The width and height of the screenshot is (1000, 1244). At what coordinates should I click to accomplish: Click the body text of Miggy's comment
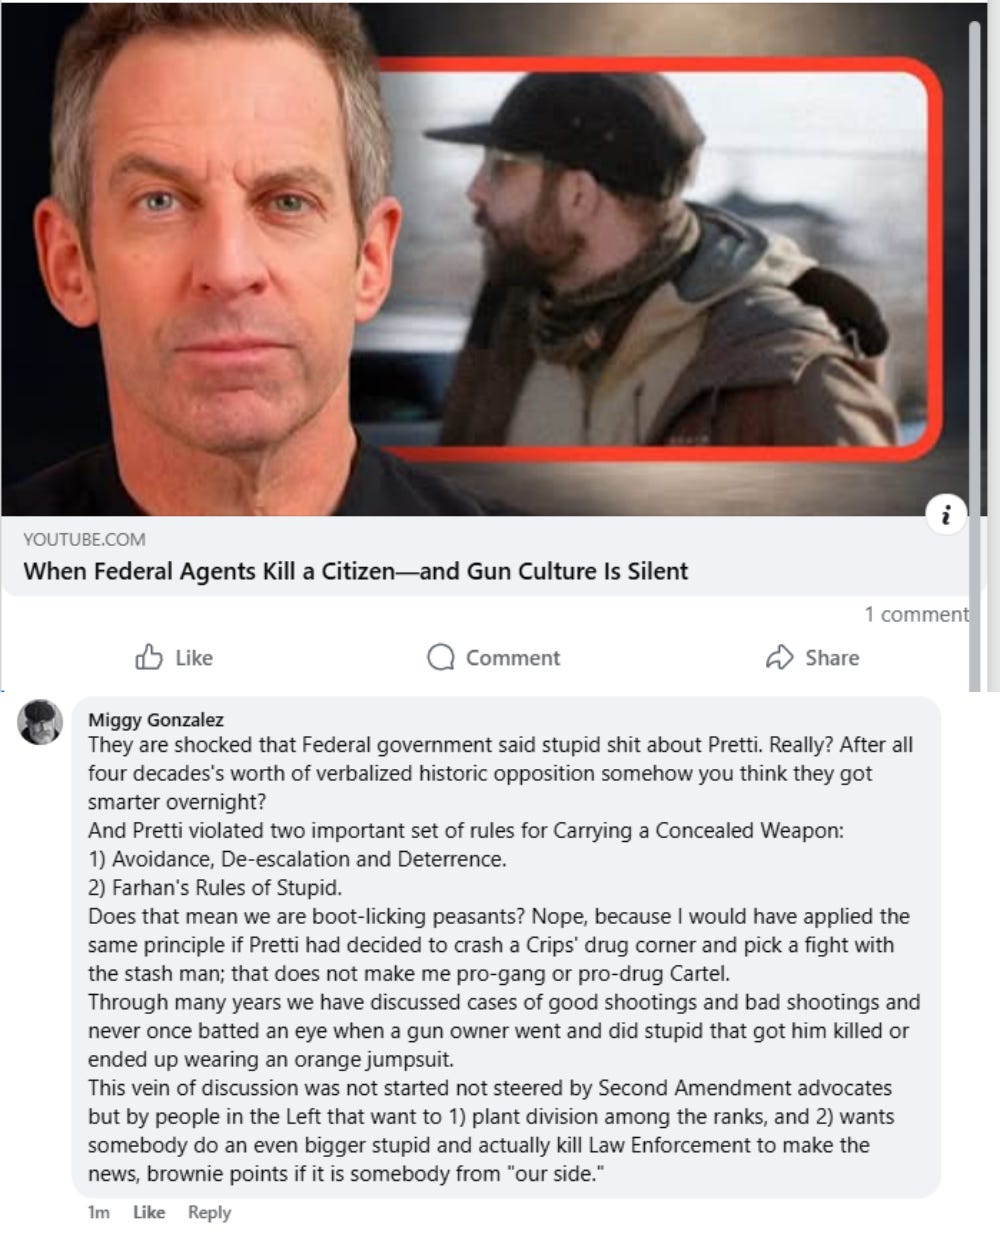click(x=504, y=960)
